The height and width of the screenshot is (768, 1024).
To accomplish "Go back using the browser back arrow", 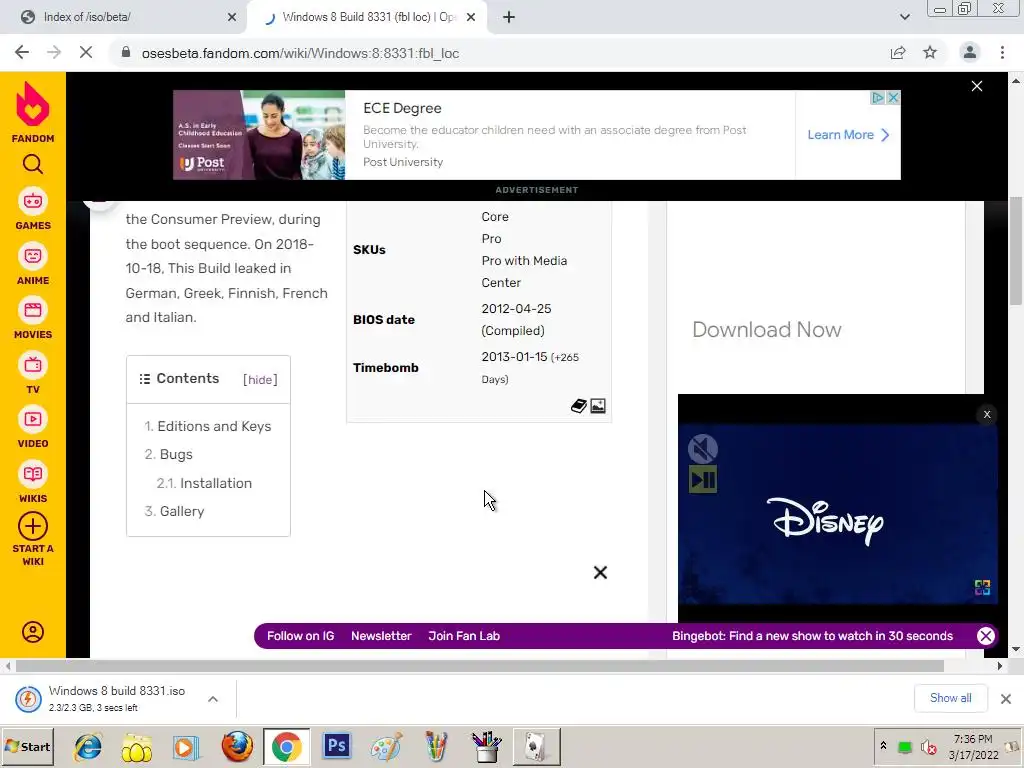I will (x=22, y=53).
